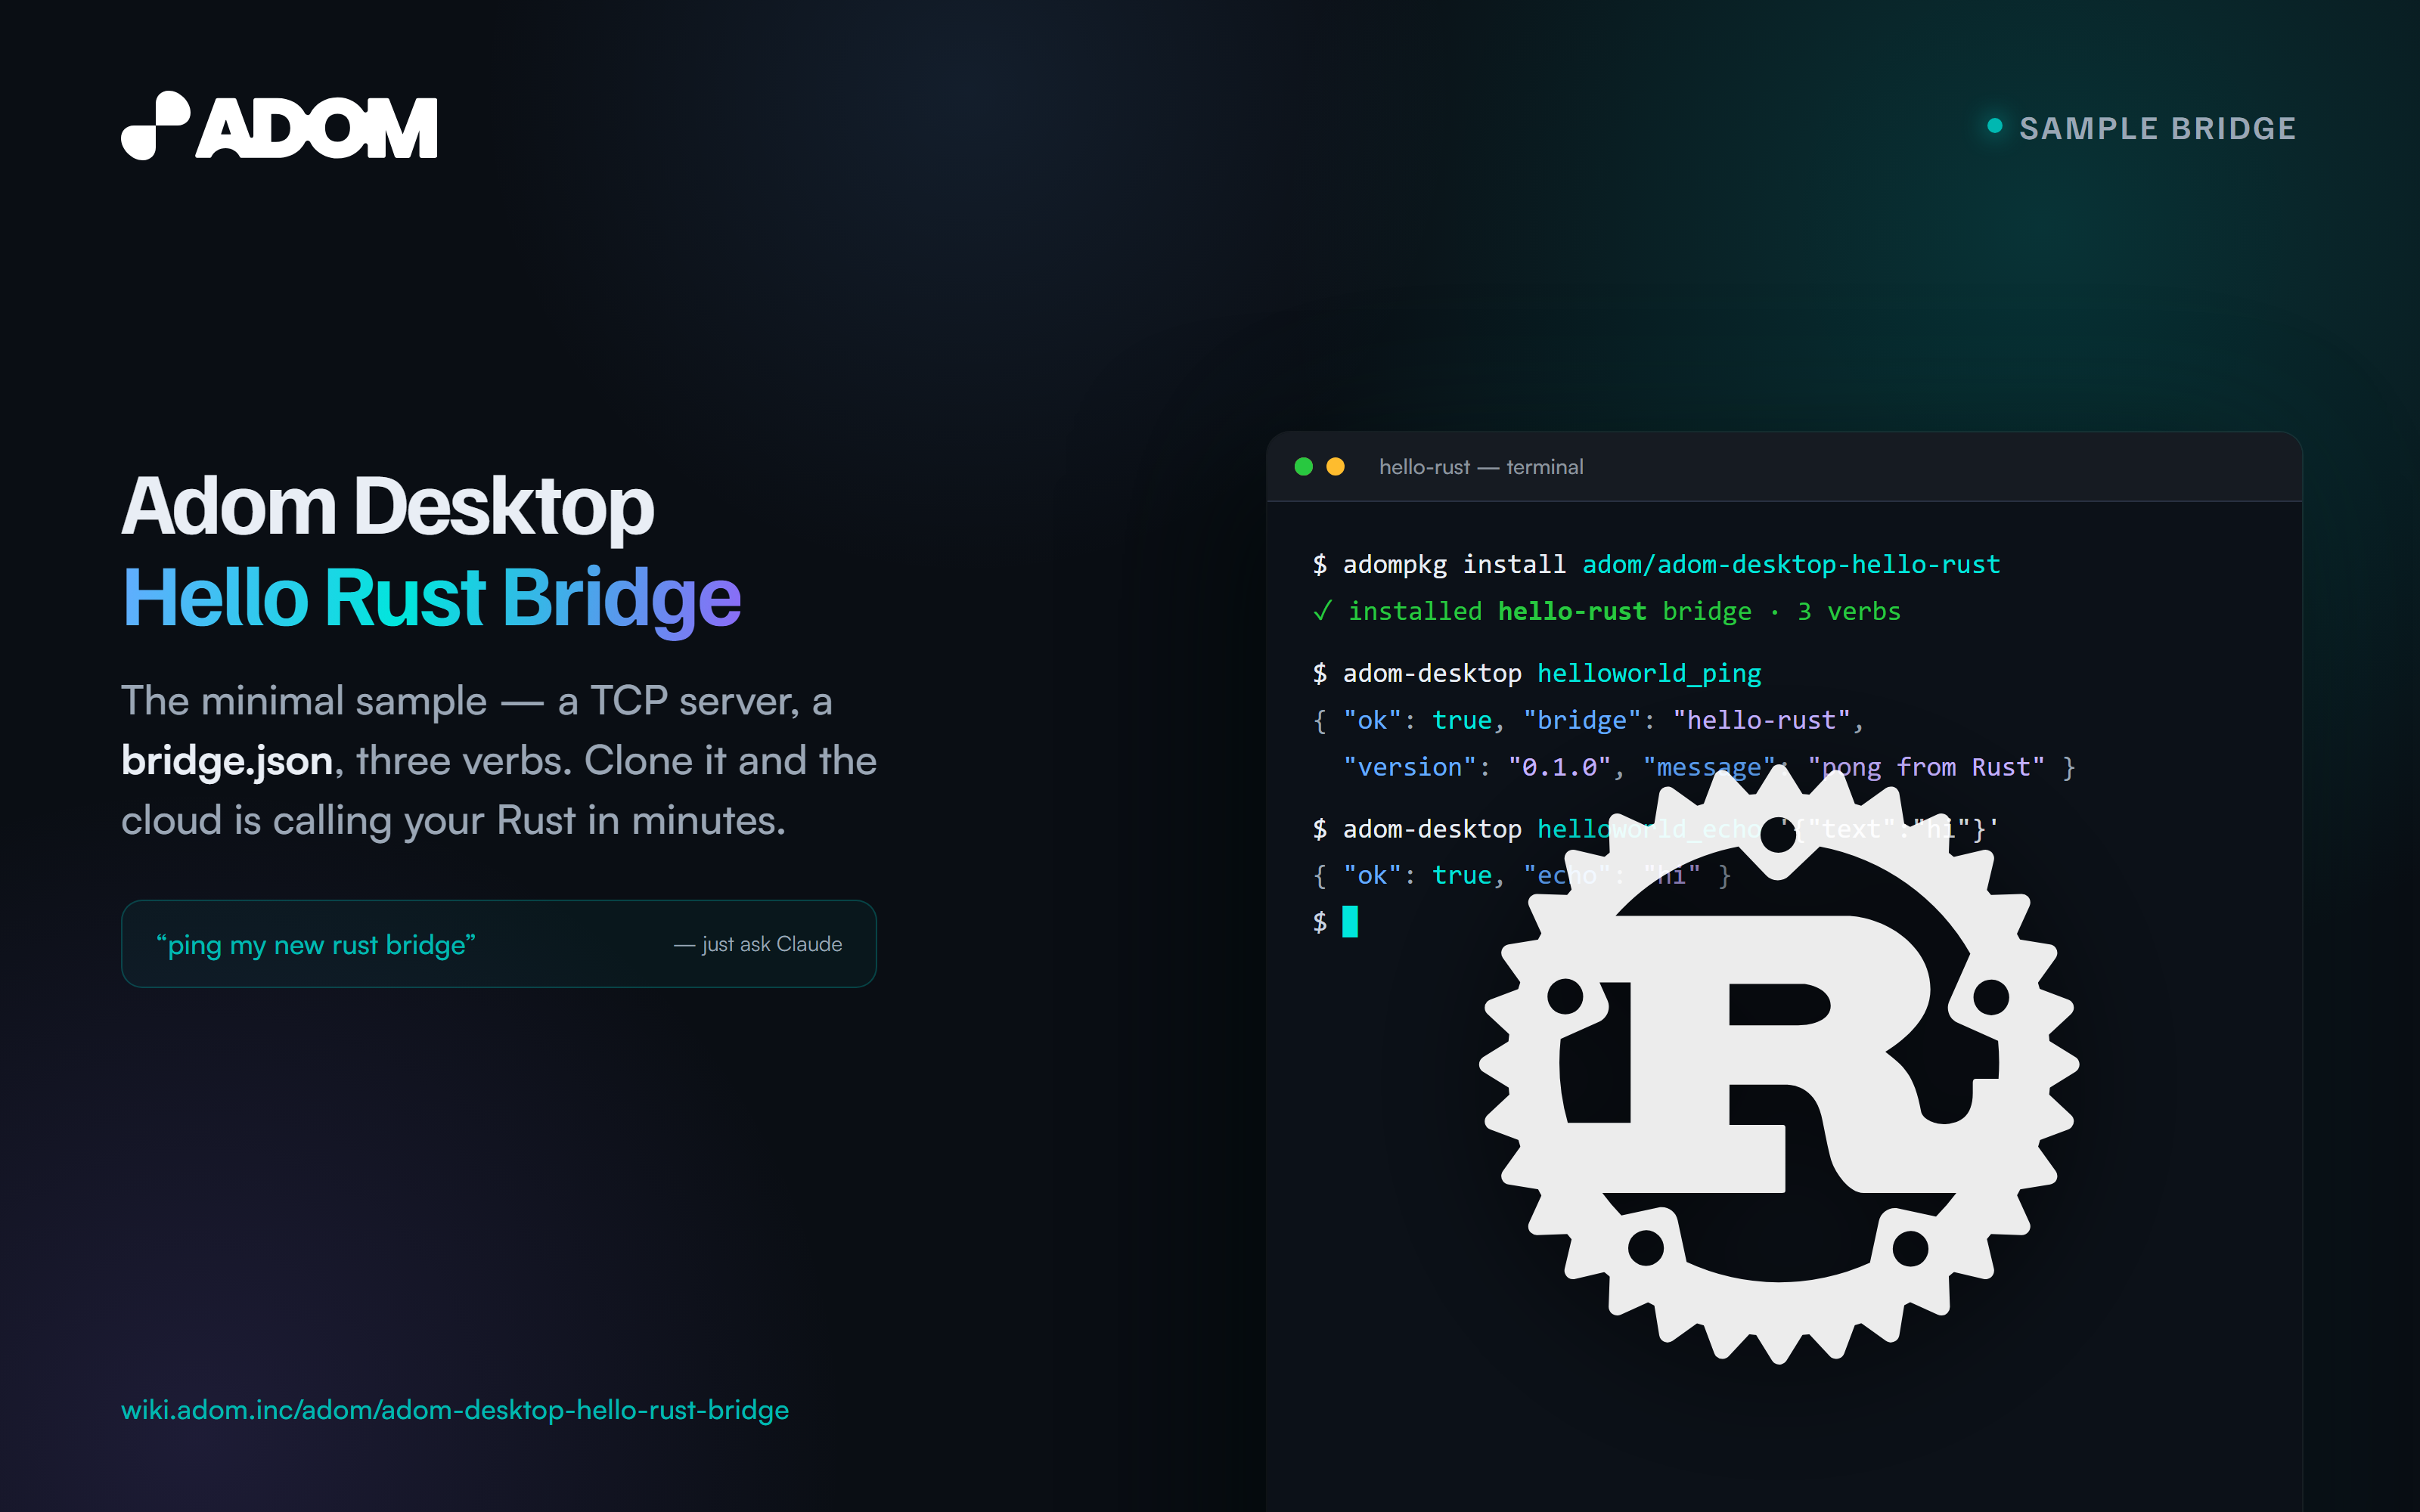
Task: Click the 'adom/adom-desktop-hello-rust' package name
Action: [x=1791, y=565]
